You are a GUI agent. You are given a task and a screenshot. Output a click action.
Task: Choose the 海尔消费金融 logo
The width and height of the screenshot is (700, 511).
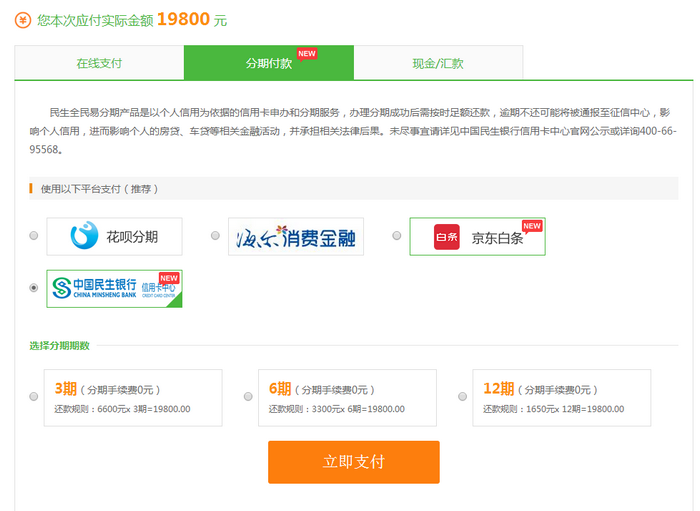(295, 237)
